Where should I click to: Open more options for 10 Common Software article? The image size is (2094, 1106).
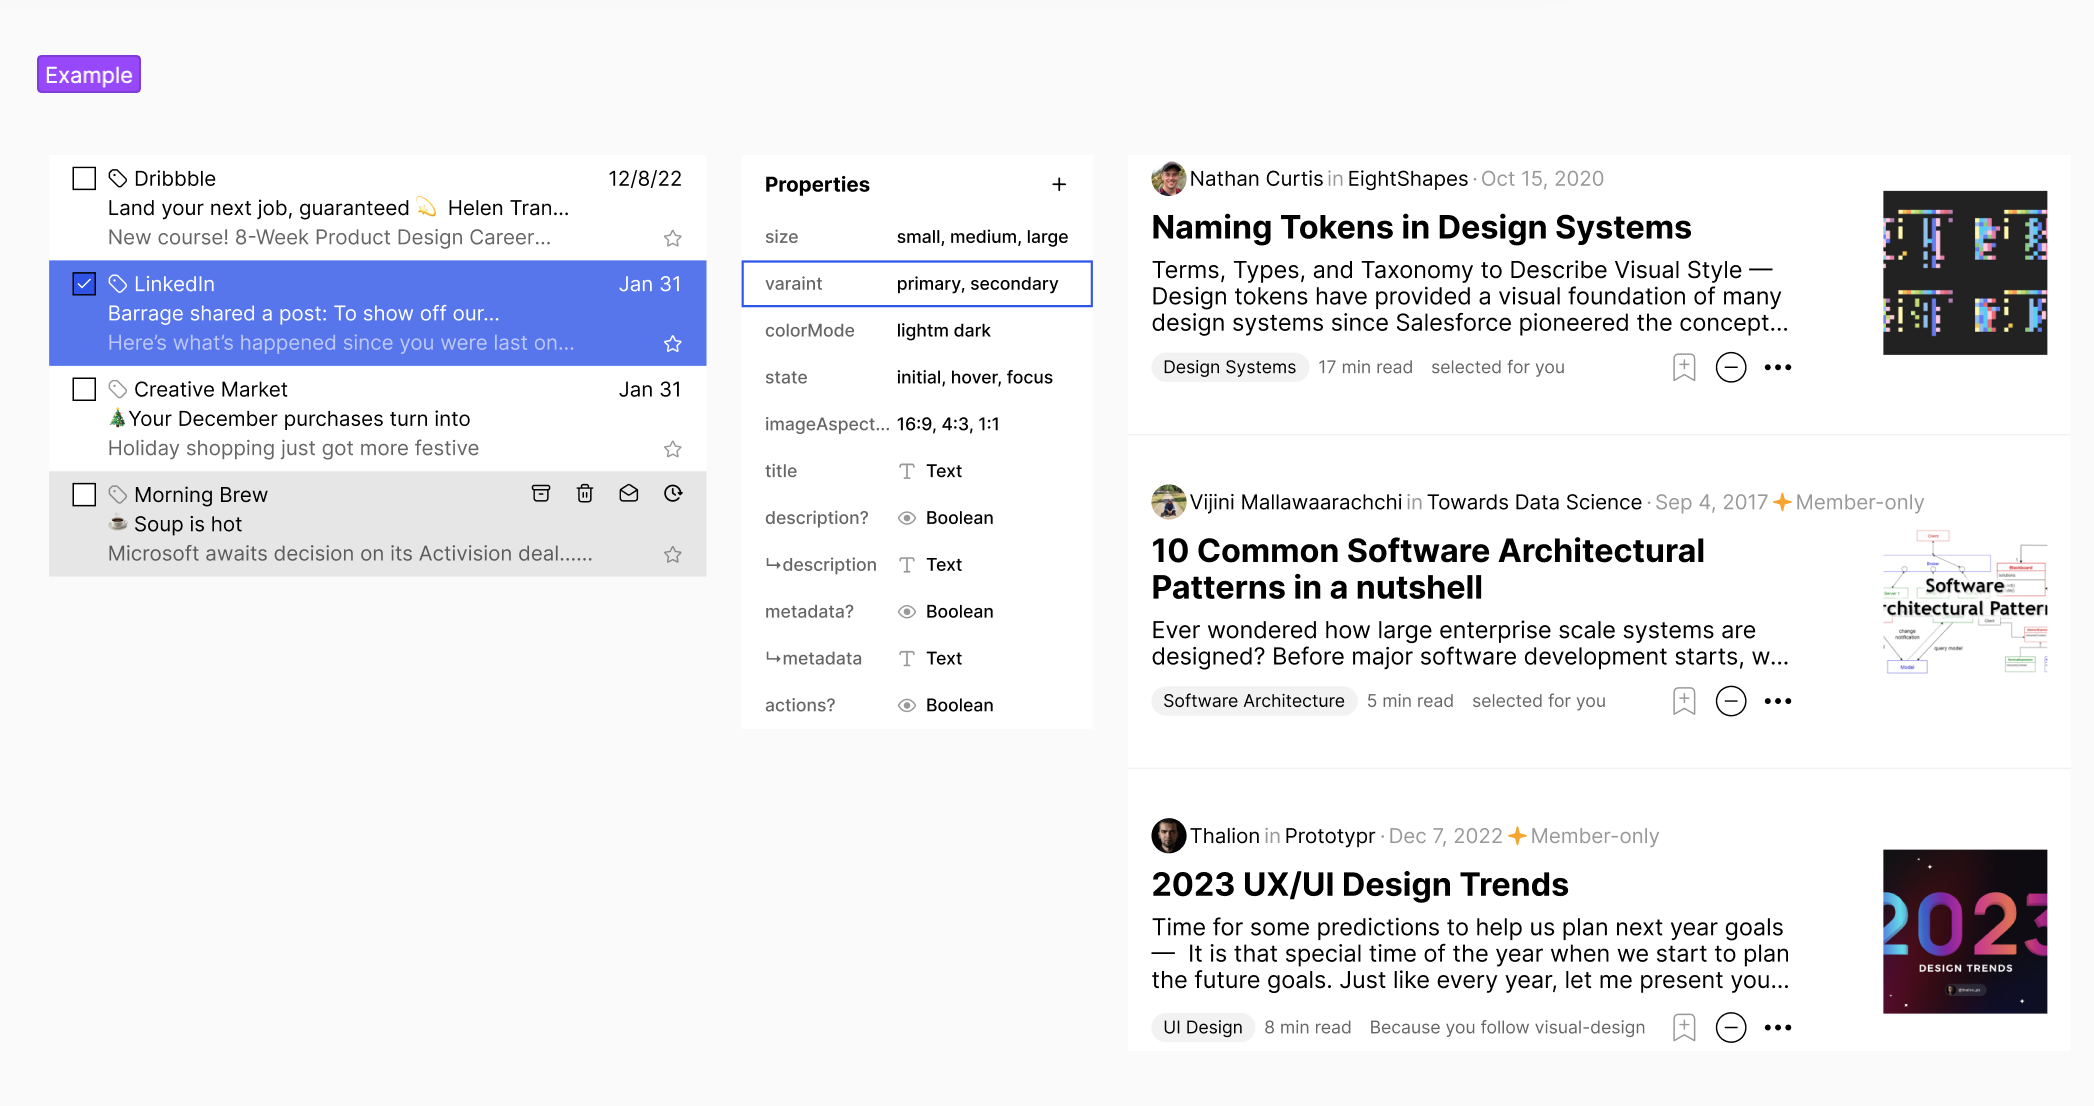click(1778, 701)
